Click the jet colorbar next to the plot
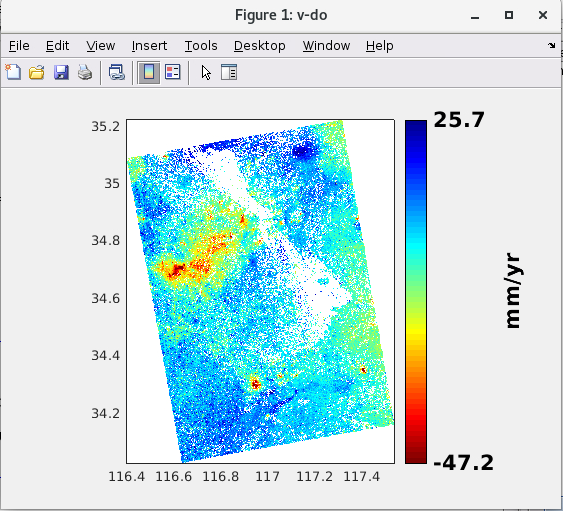563x511 pixels. click(x=416, y=292)
